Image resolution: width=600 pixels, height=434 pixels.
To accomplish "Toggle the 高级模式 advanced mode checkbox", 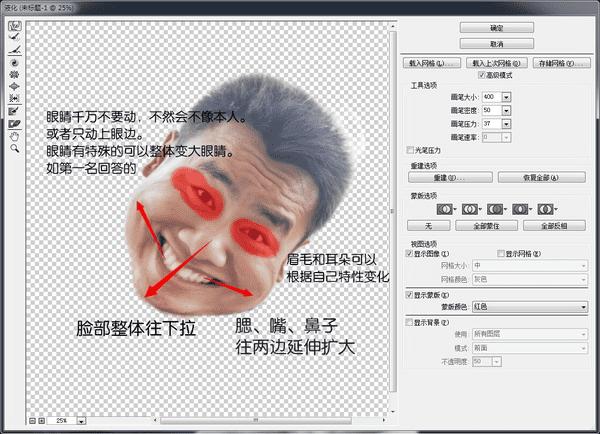I will point(482,75).
